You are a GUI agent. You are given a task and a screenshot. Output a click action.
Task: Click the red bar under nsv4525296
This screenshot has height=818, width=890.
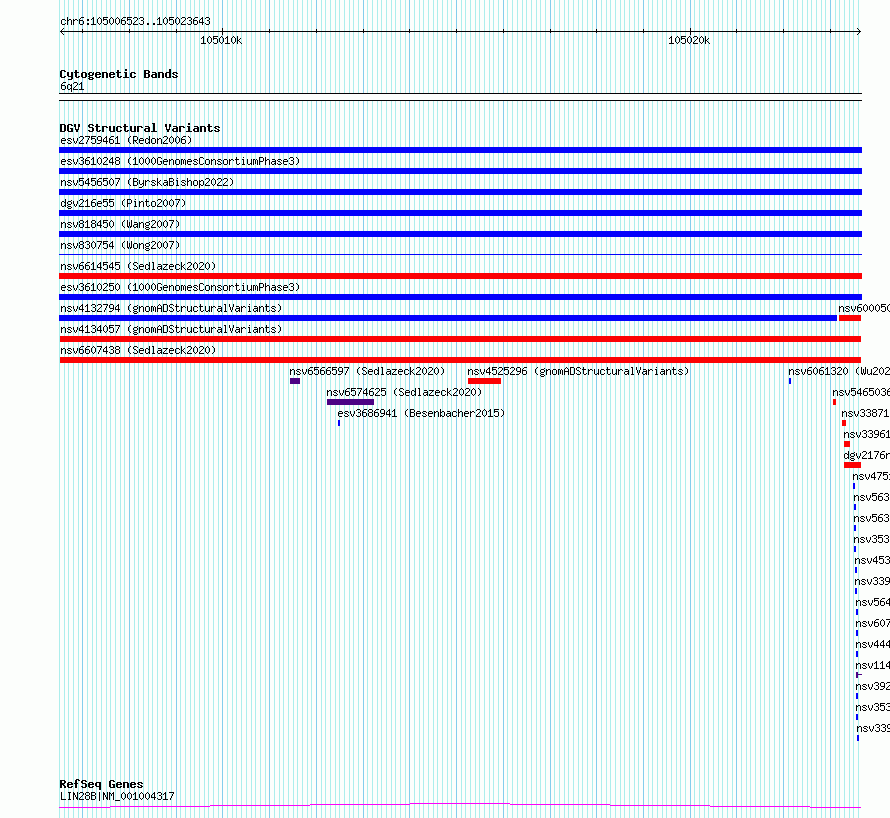[x=484, y=381]
